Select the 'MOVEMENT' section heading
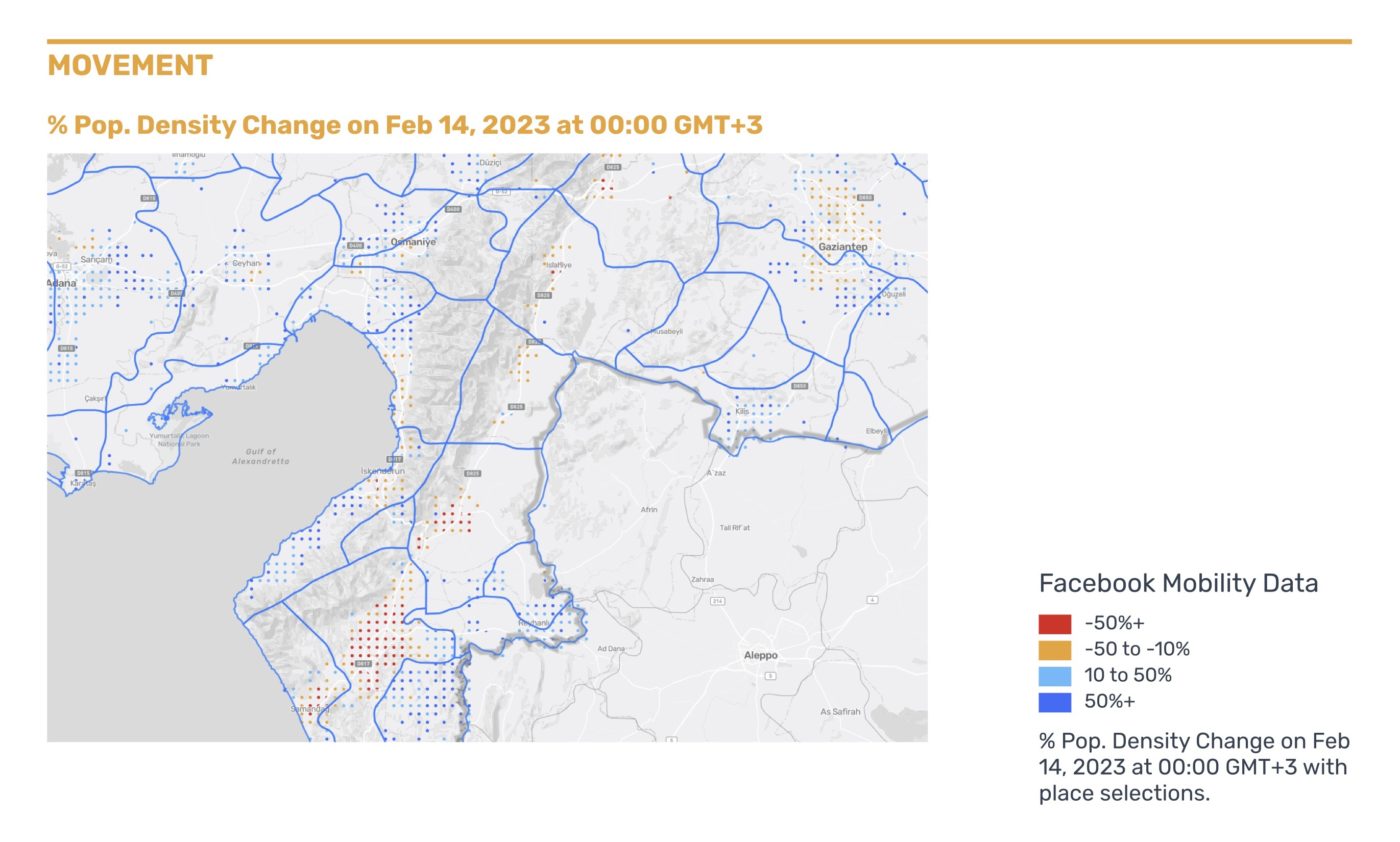Screen dimensions: 1400x842 (130, 66)
